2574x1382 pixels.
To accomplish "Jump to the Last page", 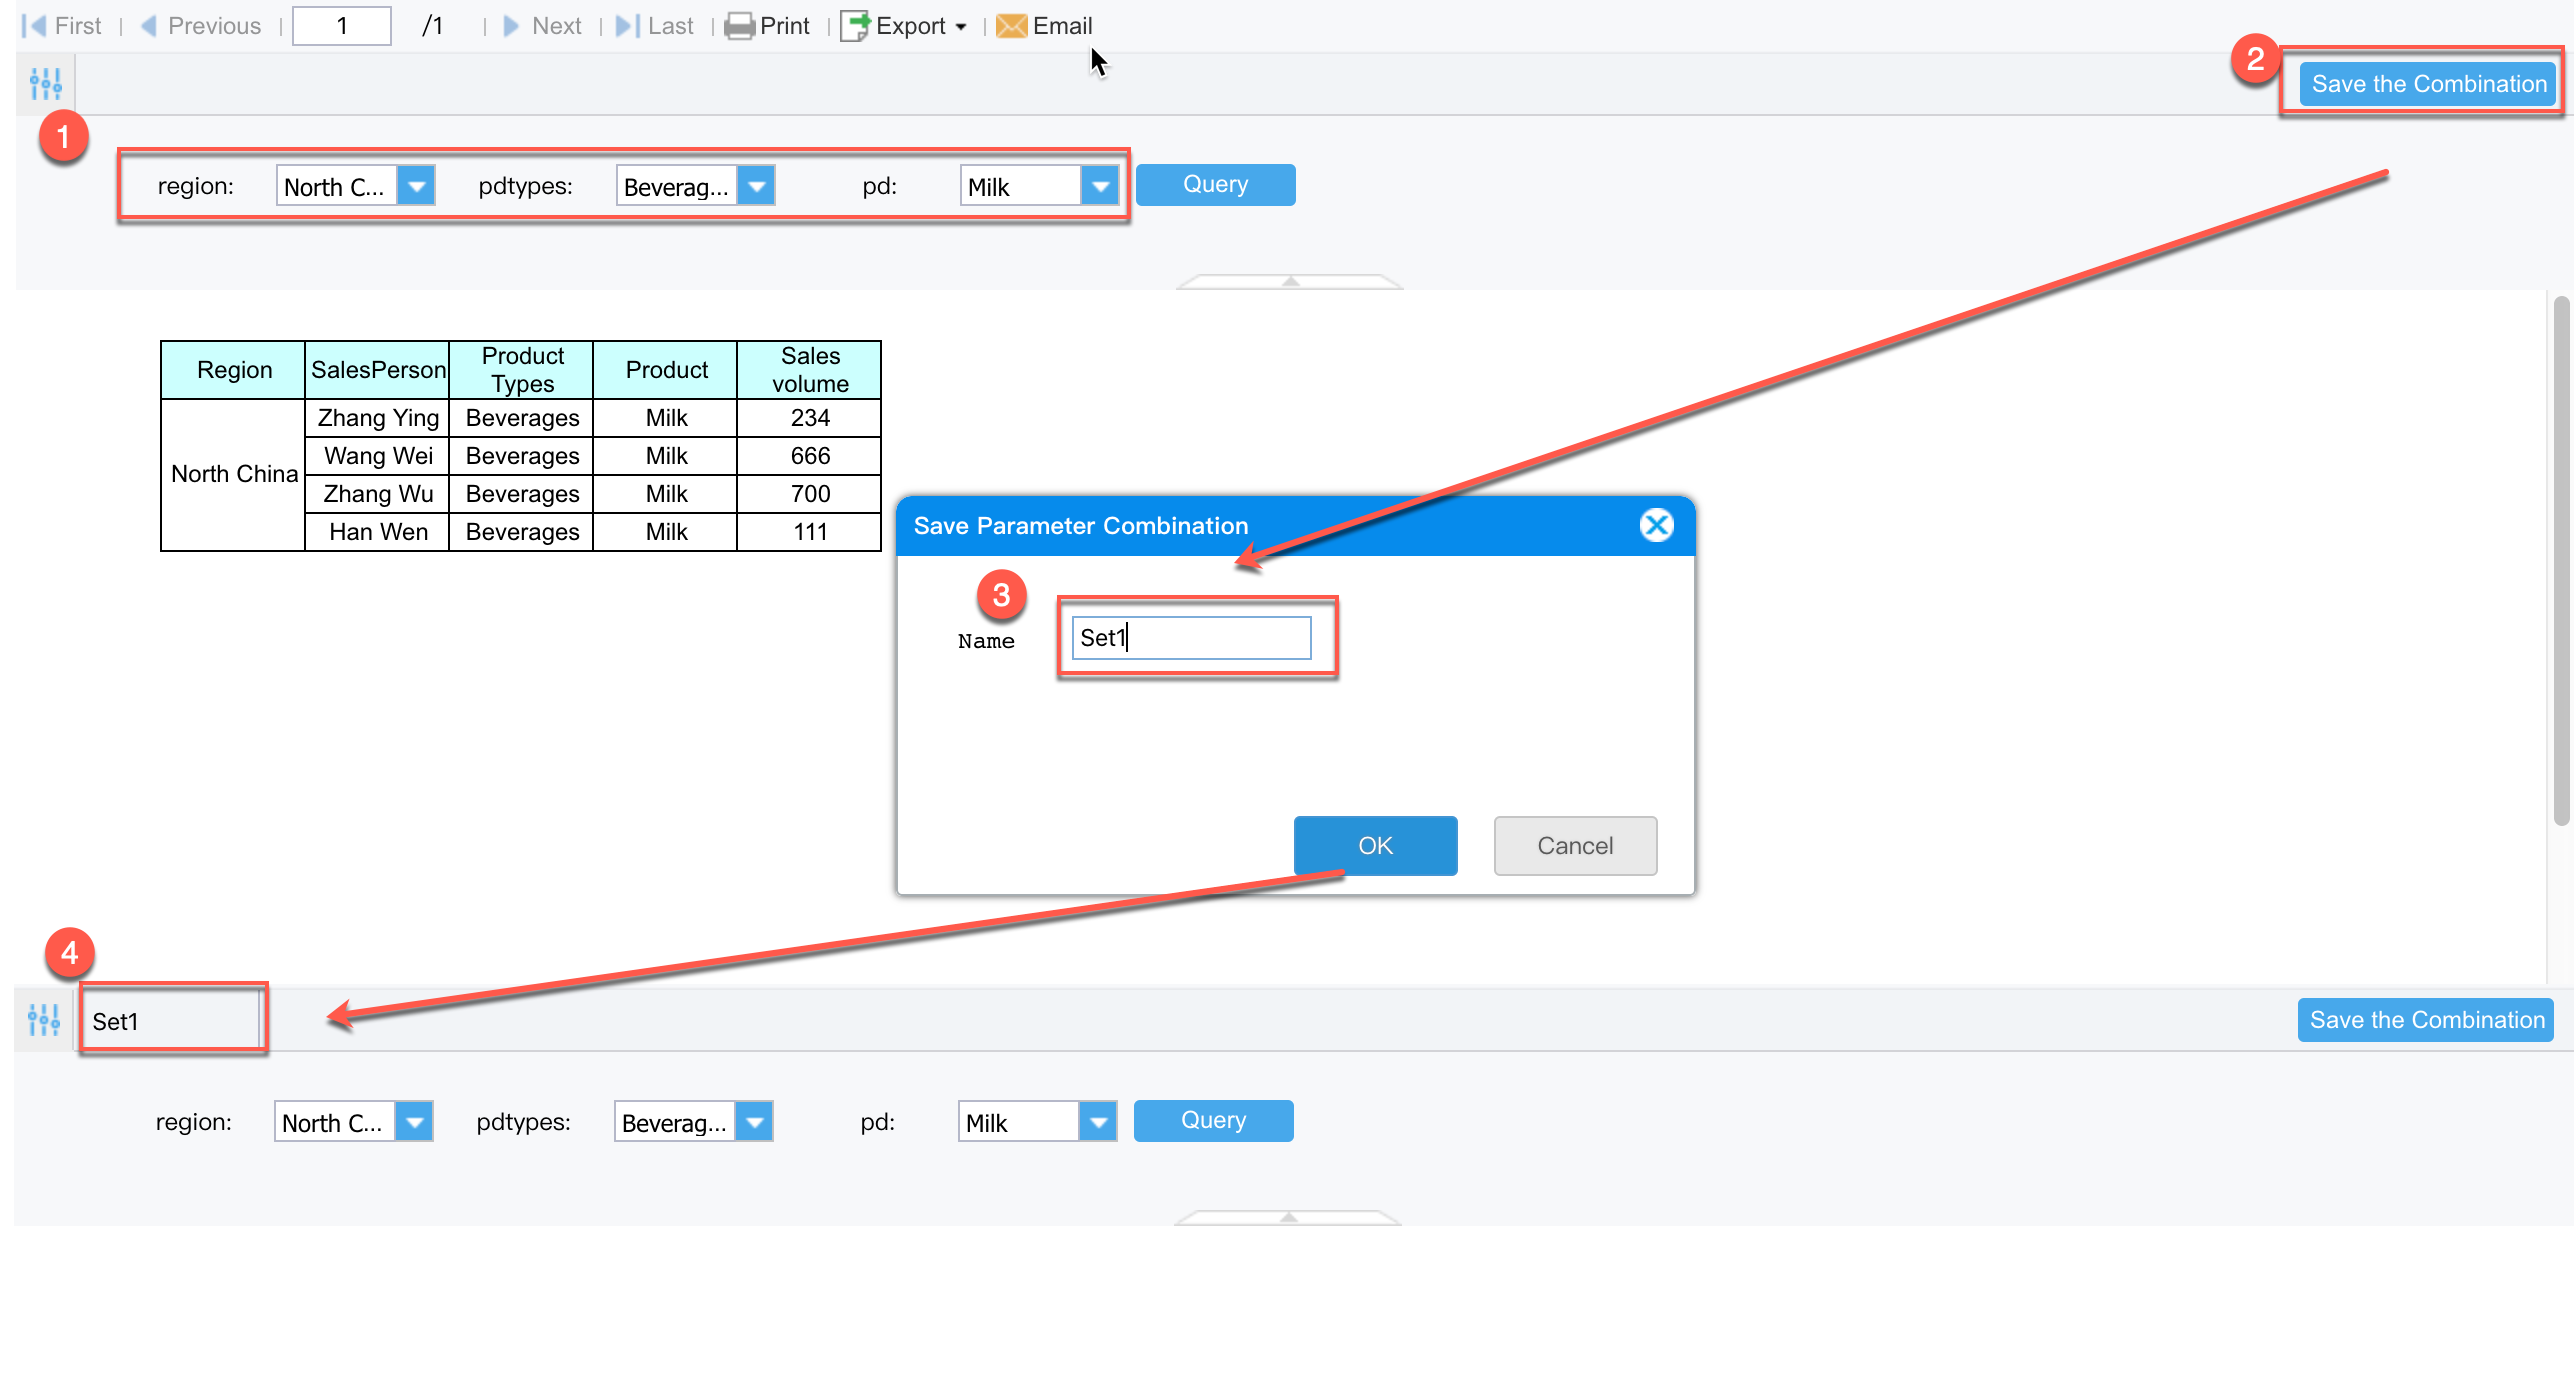I will (x=655, y=26).
